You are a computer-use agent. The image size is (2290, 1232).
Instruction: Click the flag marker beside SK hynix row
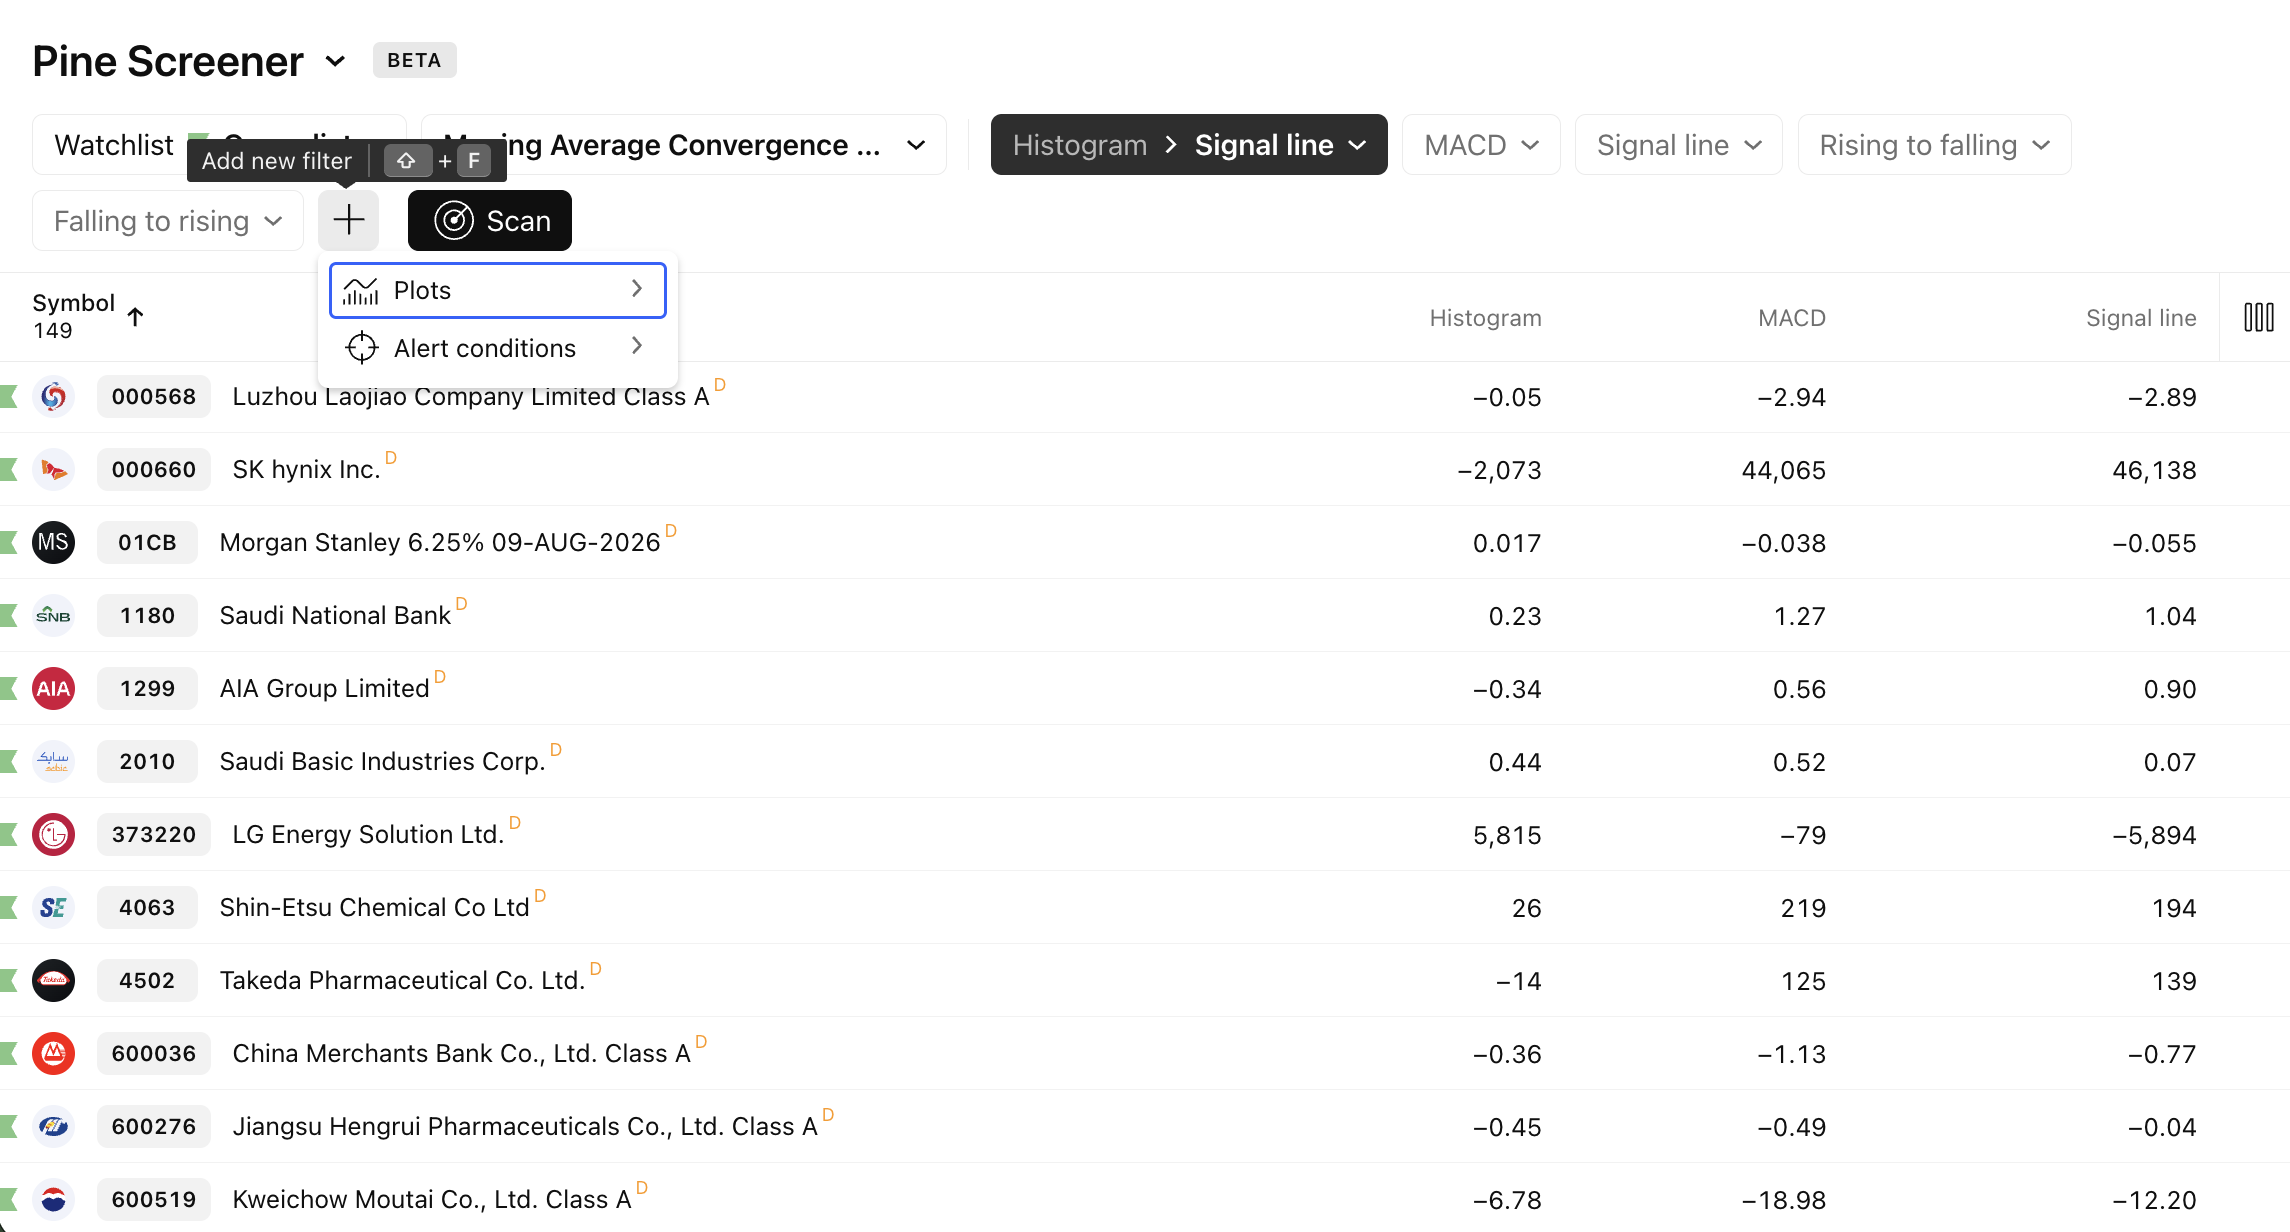pos(9,470)
